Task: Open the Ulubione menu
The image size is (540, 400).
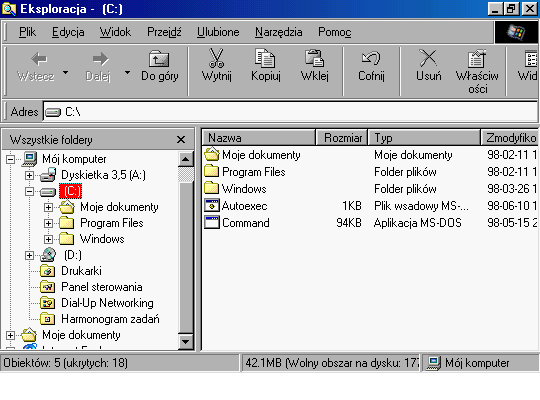Action: pos(218,32)
